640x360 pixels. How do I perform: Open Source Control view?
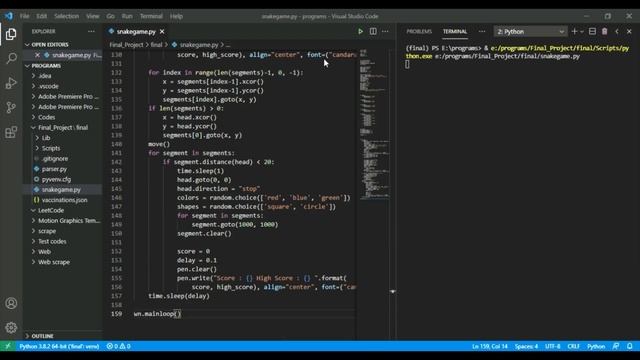coord(11,107)
